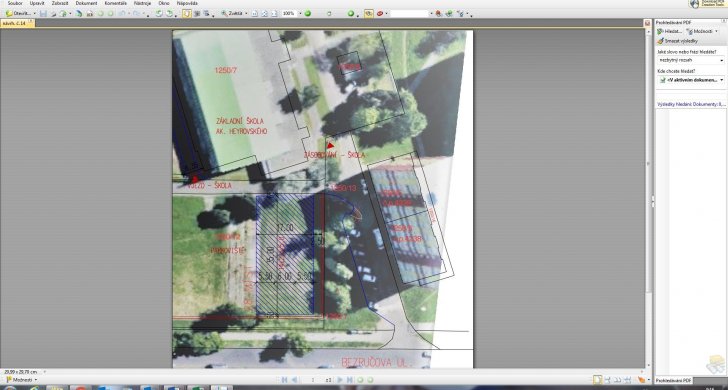
Task: Click the Hledat search button
Action: click(670, 31)
